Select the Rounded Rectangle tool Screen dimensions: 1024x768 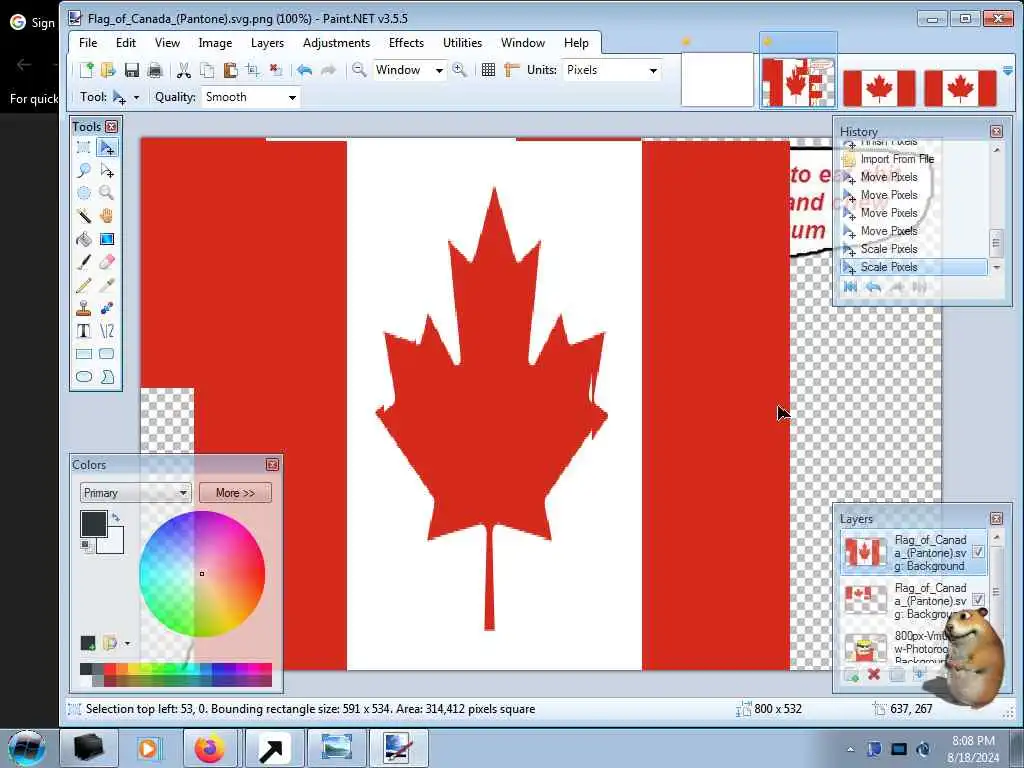[107, 354]
